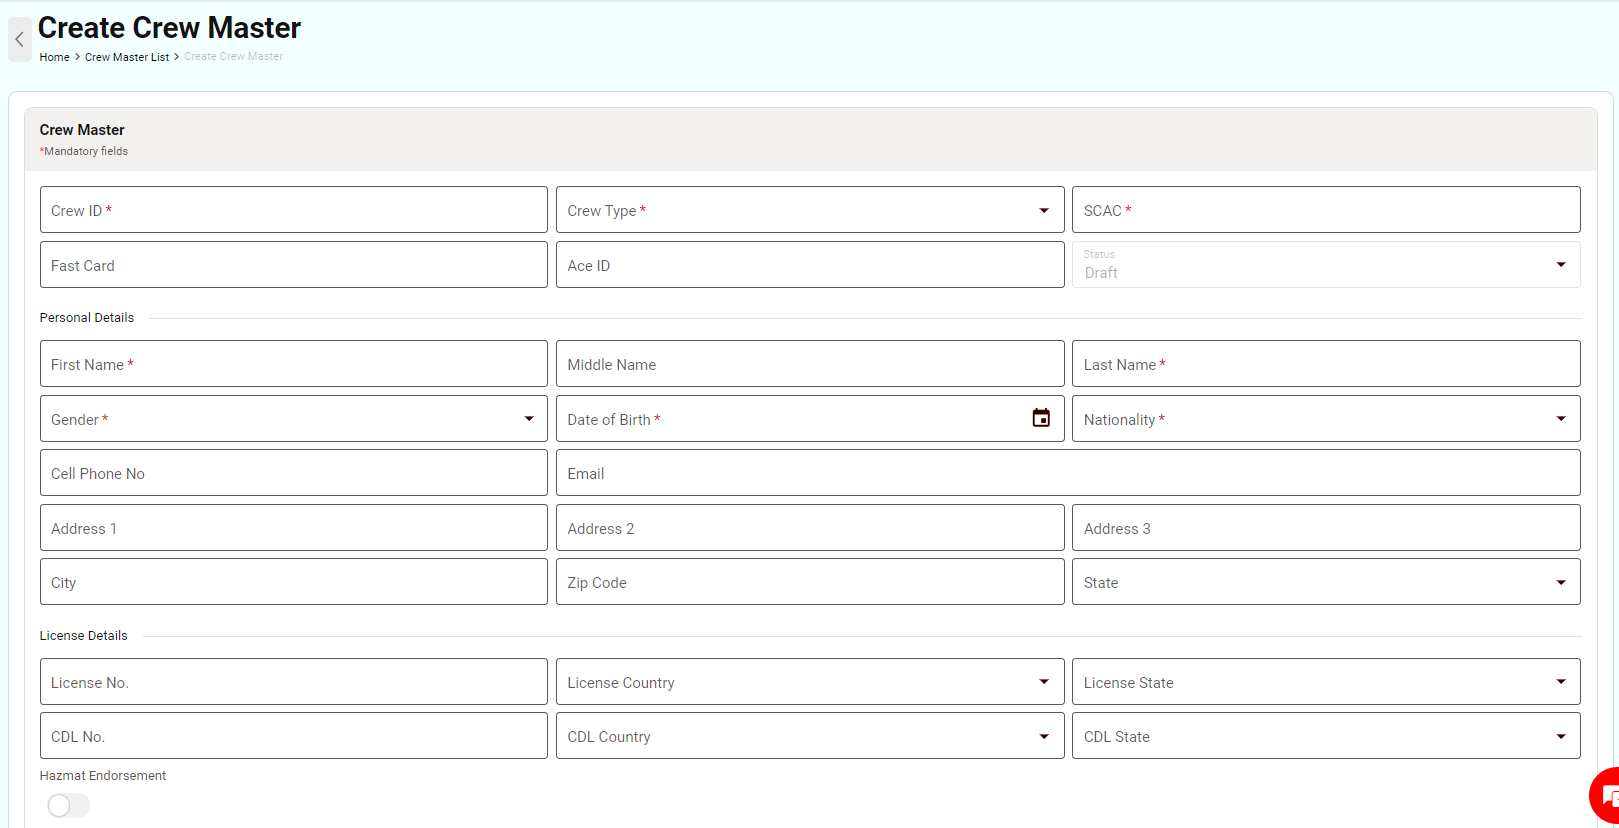The image size is (1619, 828).
Task: Click the SCAC input field
Action: click(1326, 210)
